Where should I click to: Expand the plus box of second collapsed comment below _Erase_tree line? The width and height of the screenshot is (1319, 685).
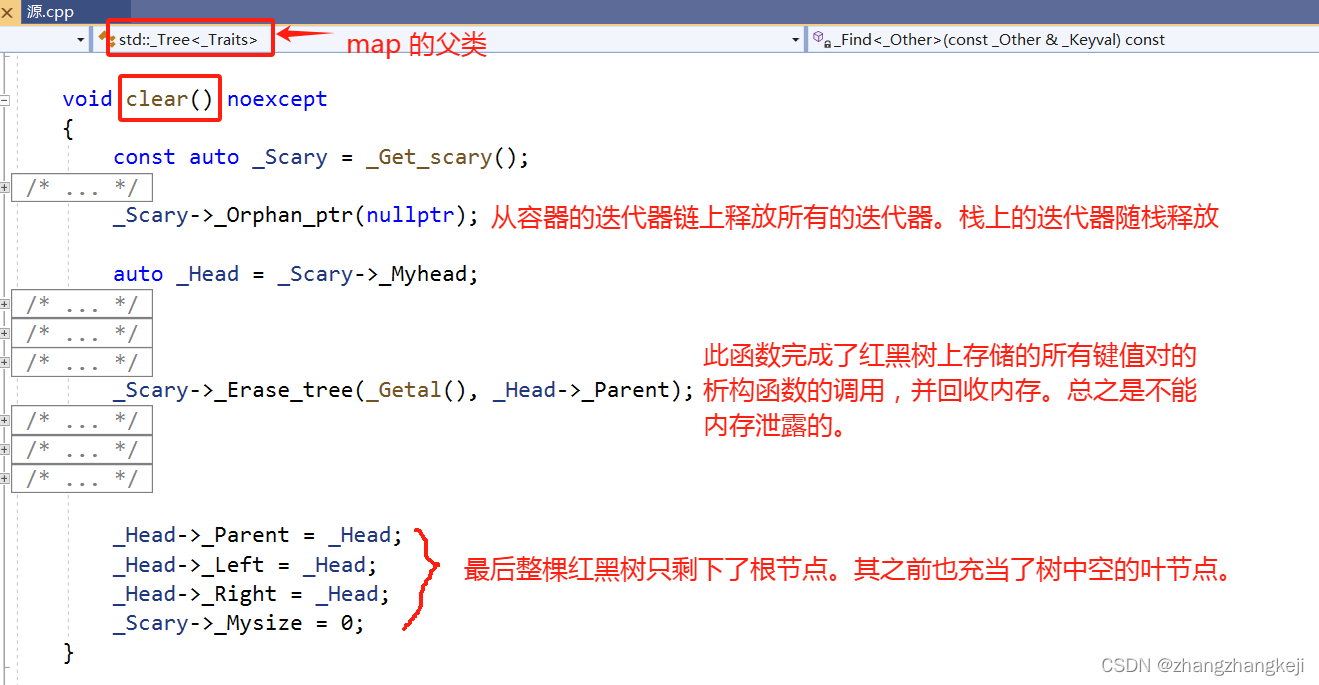pyautogui.click(x=5, y=449)
